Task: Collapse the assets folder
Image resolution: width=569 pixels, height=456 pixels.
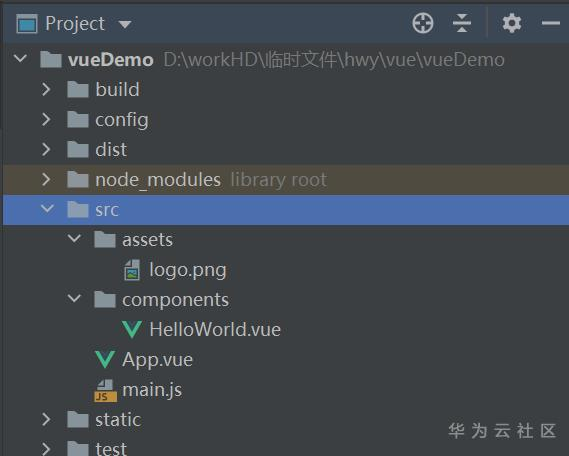Action: tap(74, 239)
